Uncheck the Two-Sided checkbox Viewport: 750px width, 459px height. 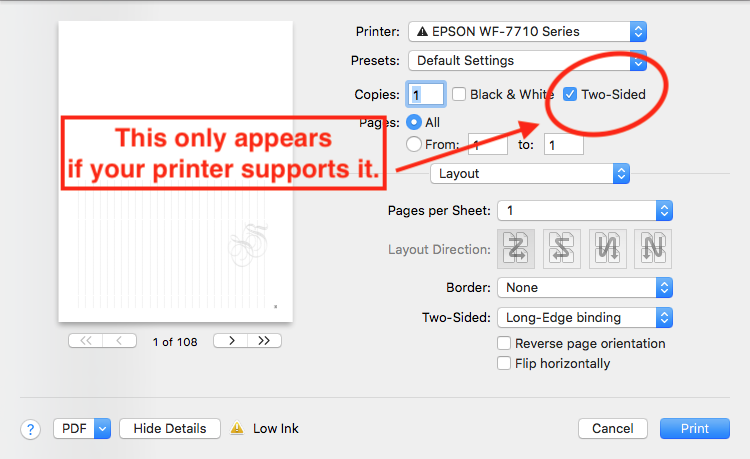(x=570, y=94)
